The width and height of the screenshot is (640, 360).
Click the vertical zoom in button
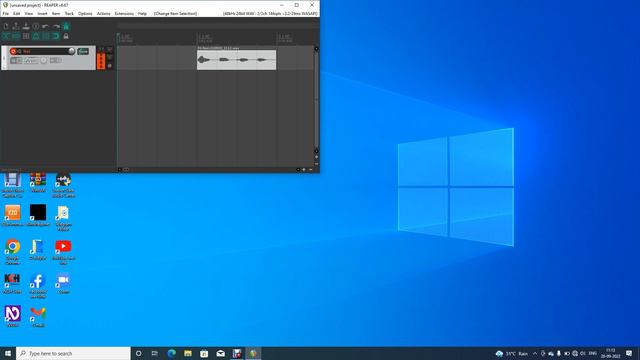pyautogui.click(x=316, y=157)
